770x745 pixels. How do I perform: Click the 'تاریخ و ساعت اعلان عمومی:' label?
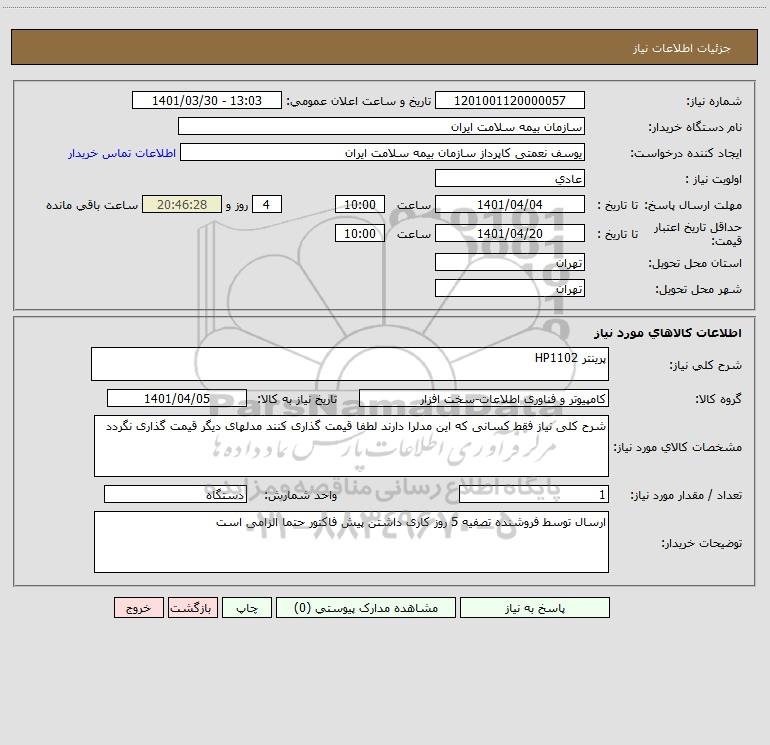[x=358, y=101]
